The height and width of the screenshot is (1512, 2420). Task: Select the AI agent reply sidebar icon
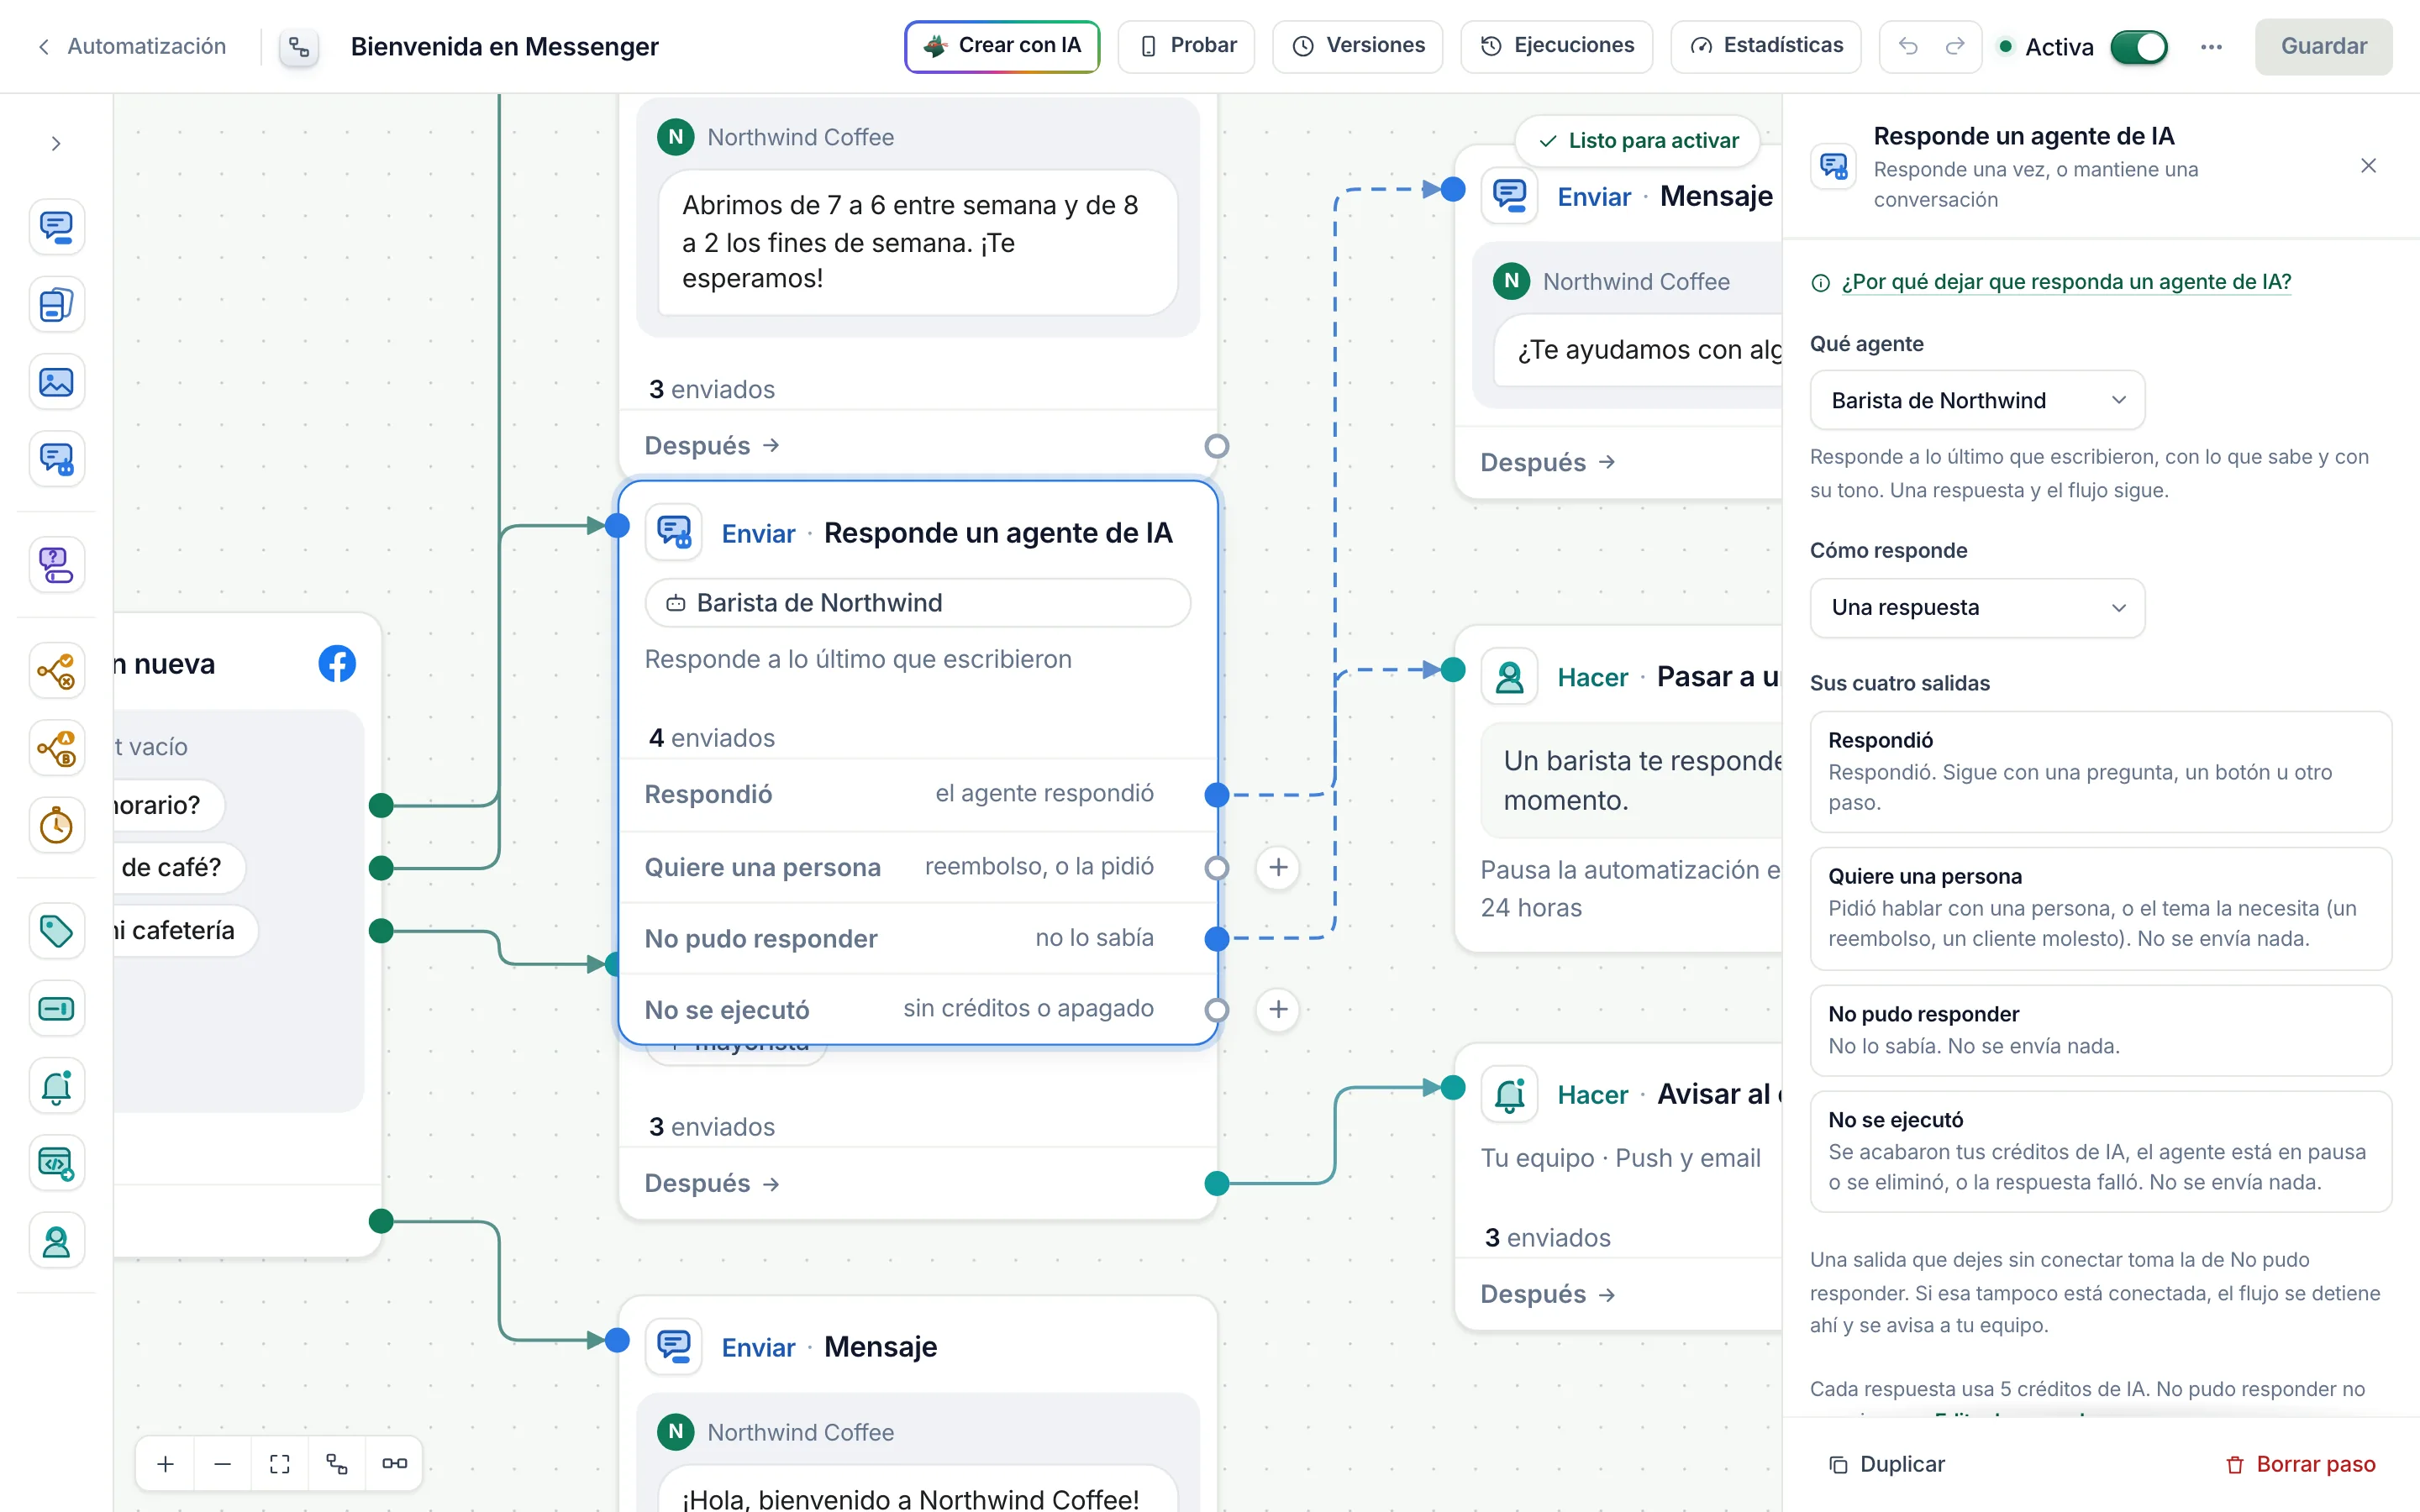[56, 459]
